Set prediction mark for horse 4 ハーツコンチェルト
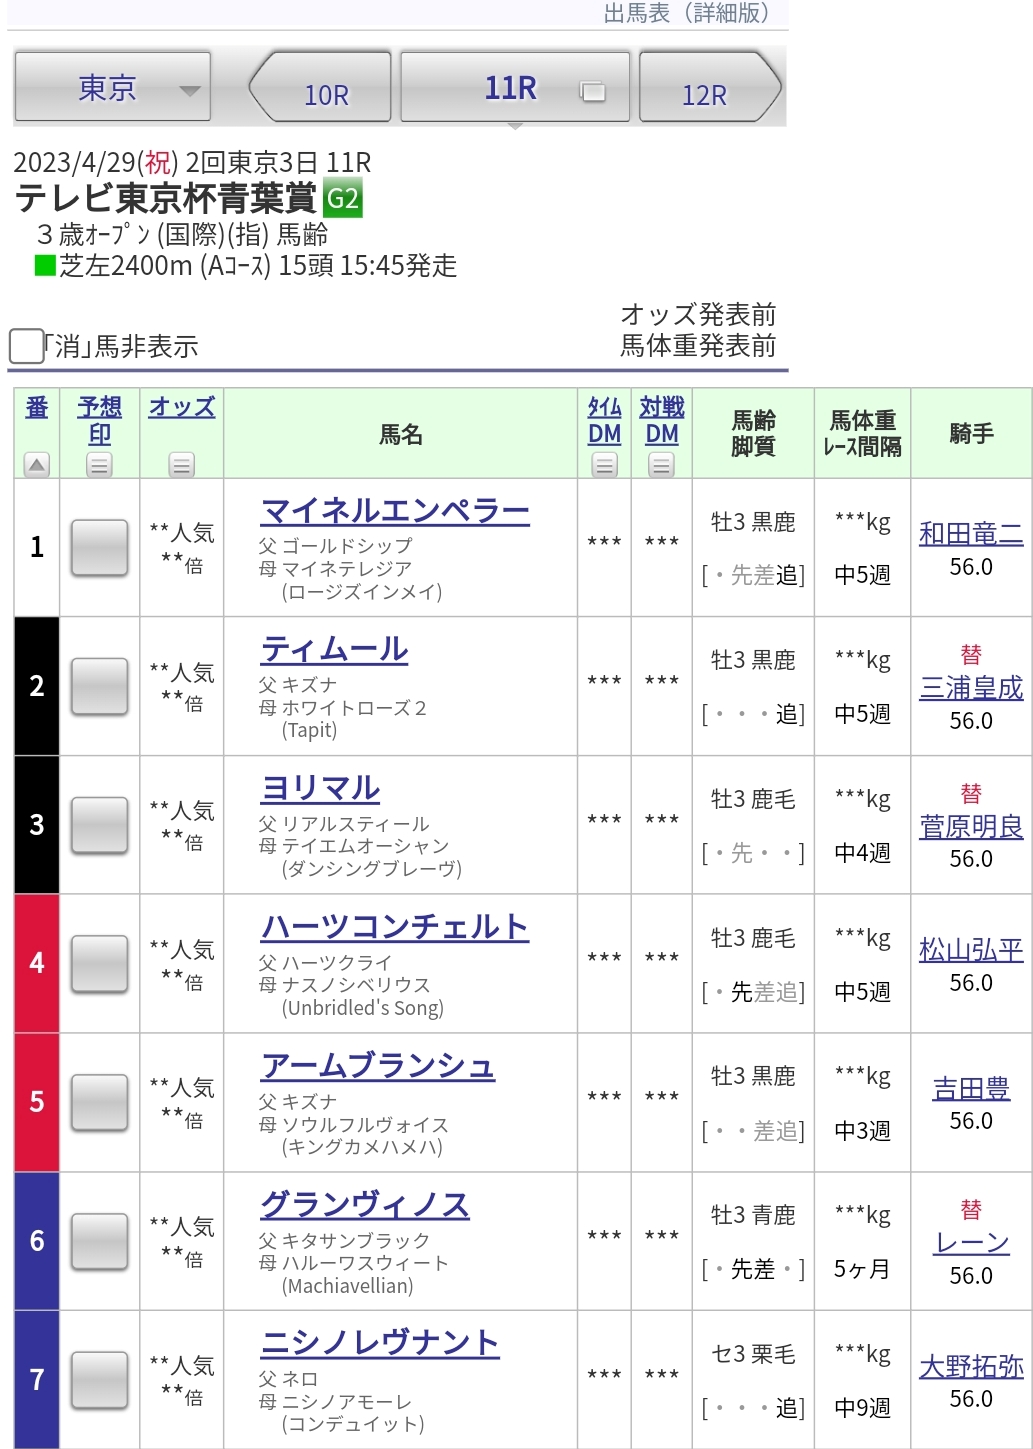The height and width of the screenshot is (1449, 1033). [99, 963]
